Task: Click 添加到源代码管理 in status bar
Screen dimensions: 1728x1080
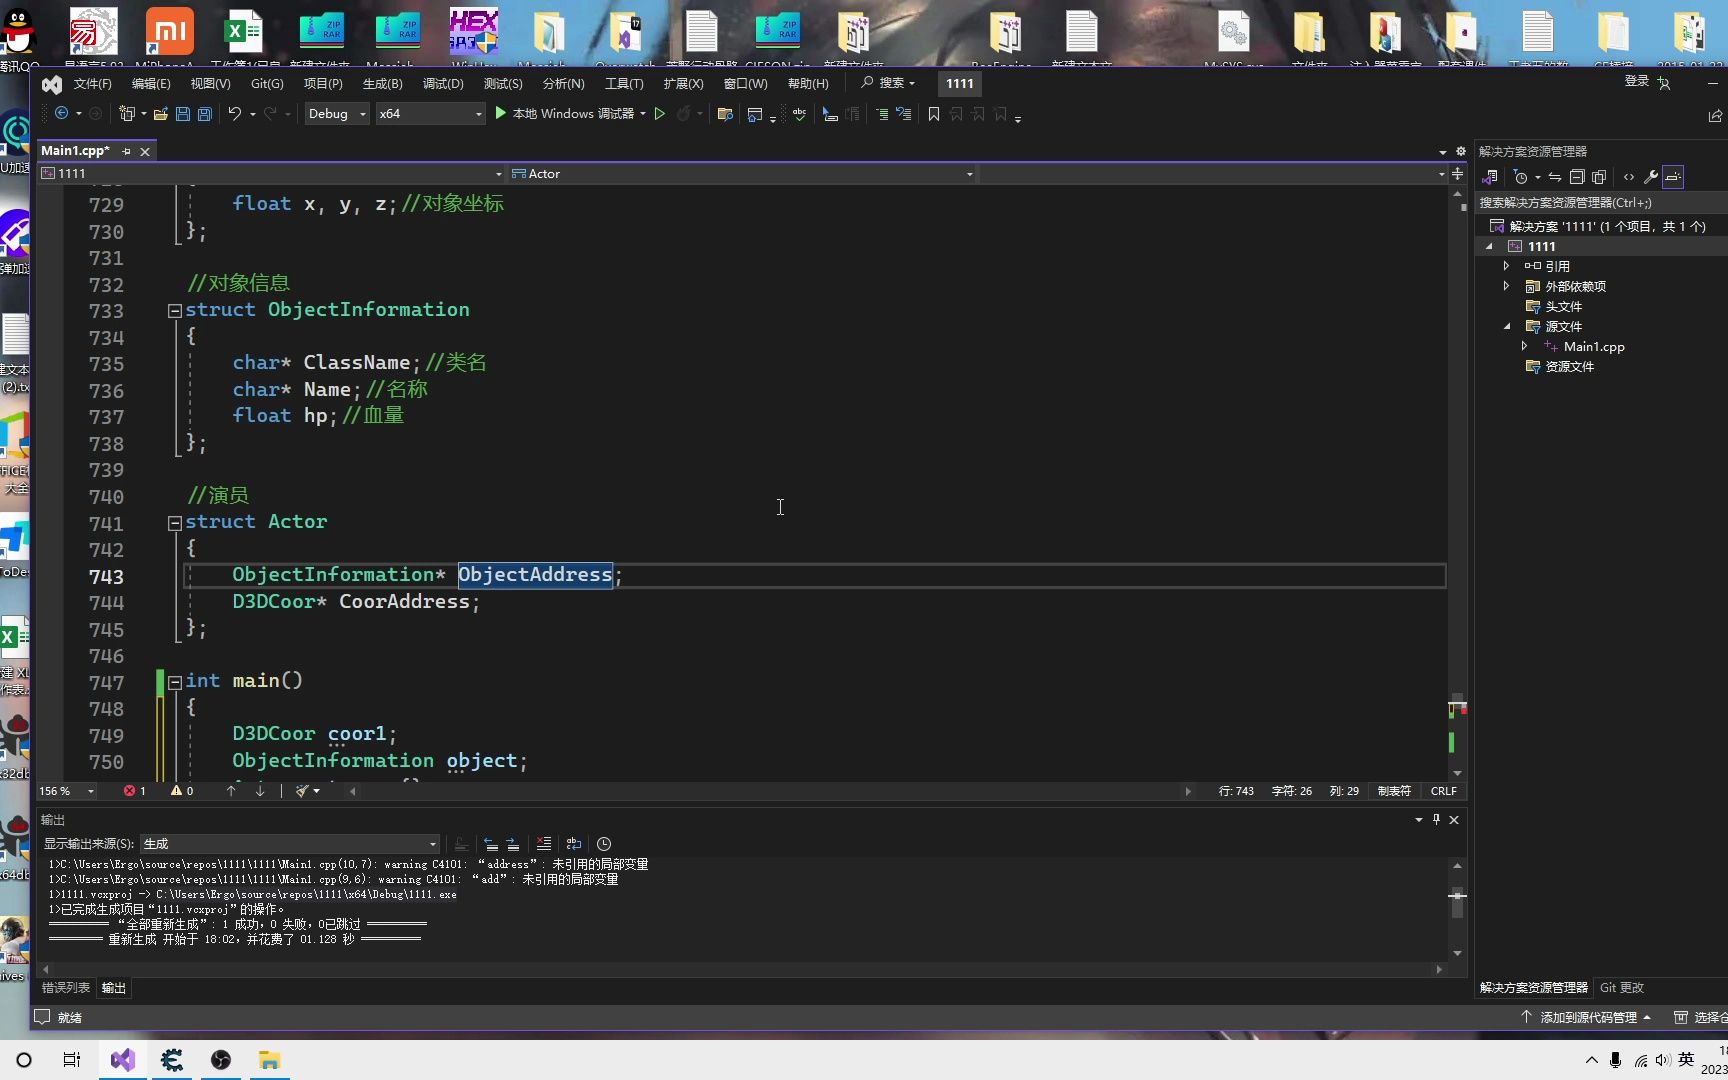Action: tap(1586, 1018)
